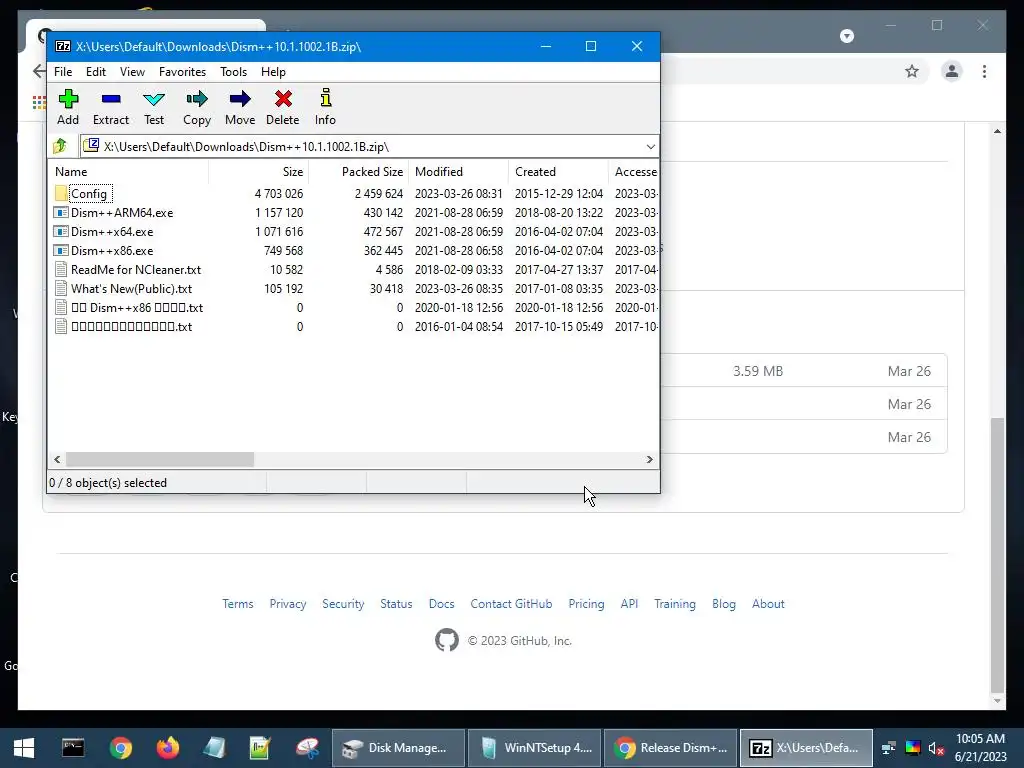This screenshot has width=1024, height=768.
Task: Click the Test archive icon
Action: [154, 99]
